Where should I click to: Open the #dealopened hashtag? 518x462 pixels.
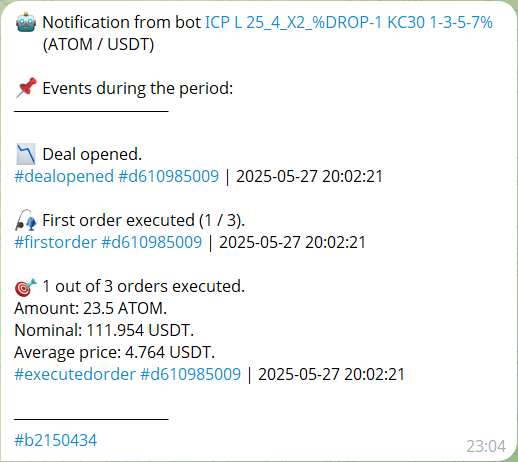click(x=64, y=176)
